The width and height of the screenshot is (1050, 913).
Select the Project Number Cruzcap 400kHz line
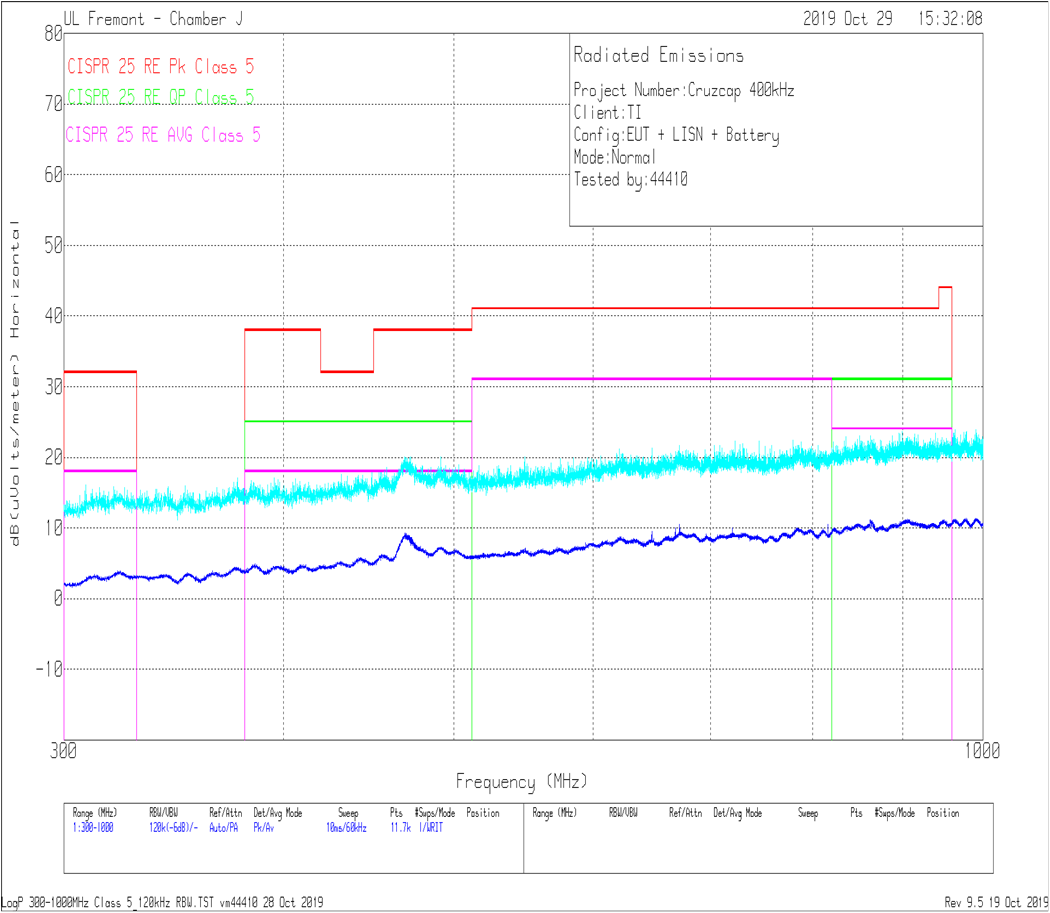(684, 90)
